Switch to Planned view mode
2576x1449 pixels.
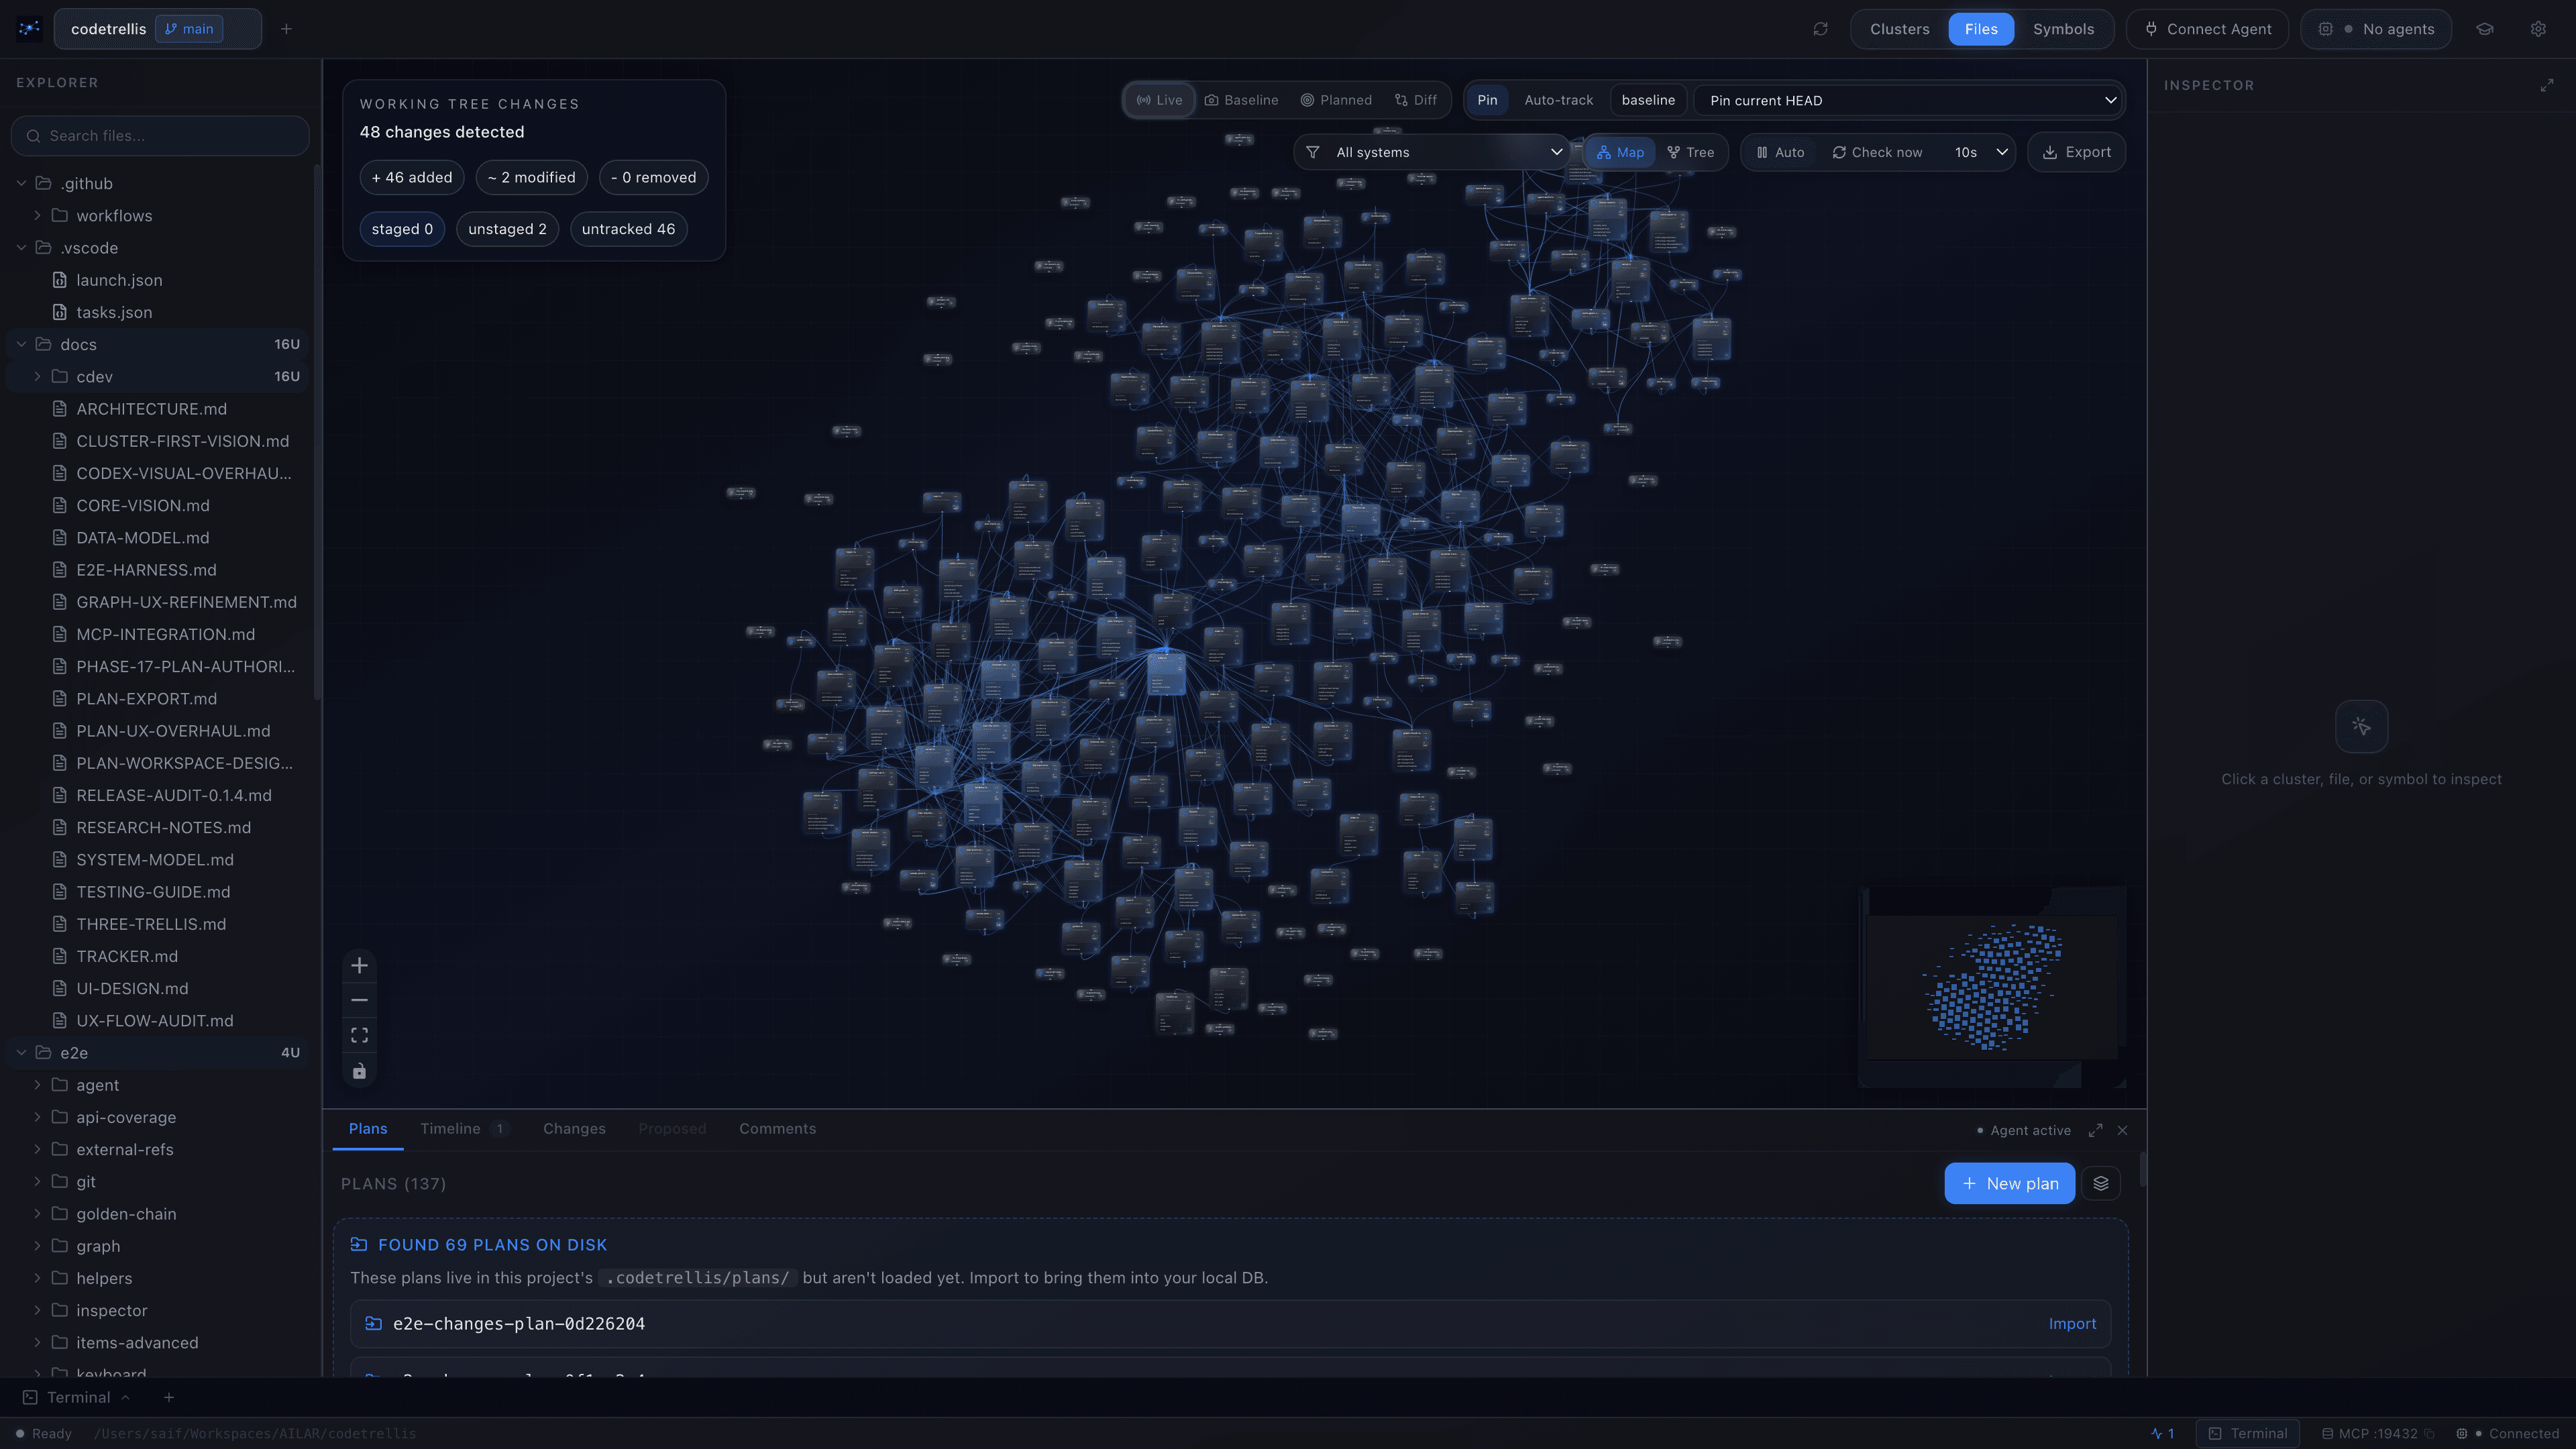pyautogui.click(x=1336, y=100)
